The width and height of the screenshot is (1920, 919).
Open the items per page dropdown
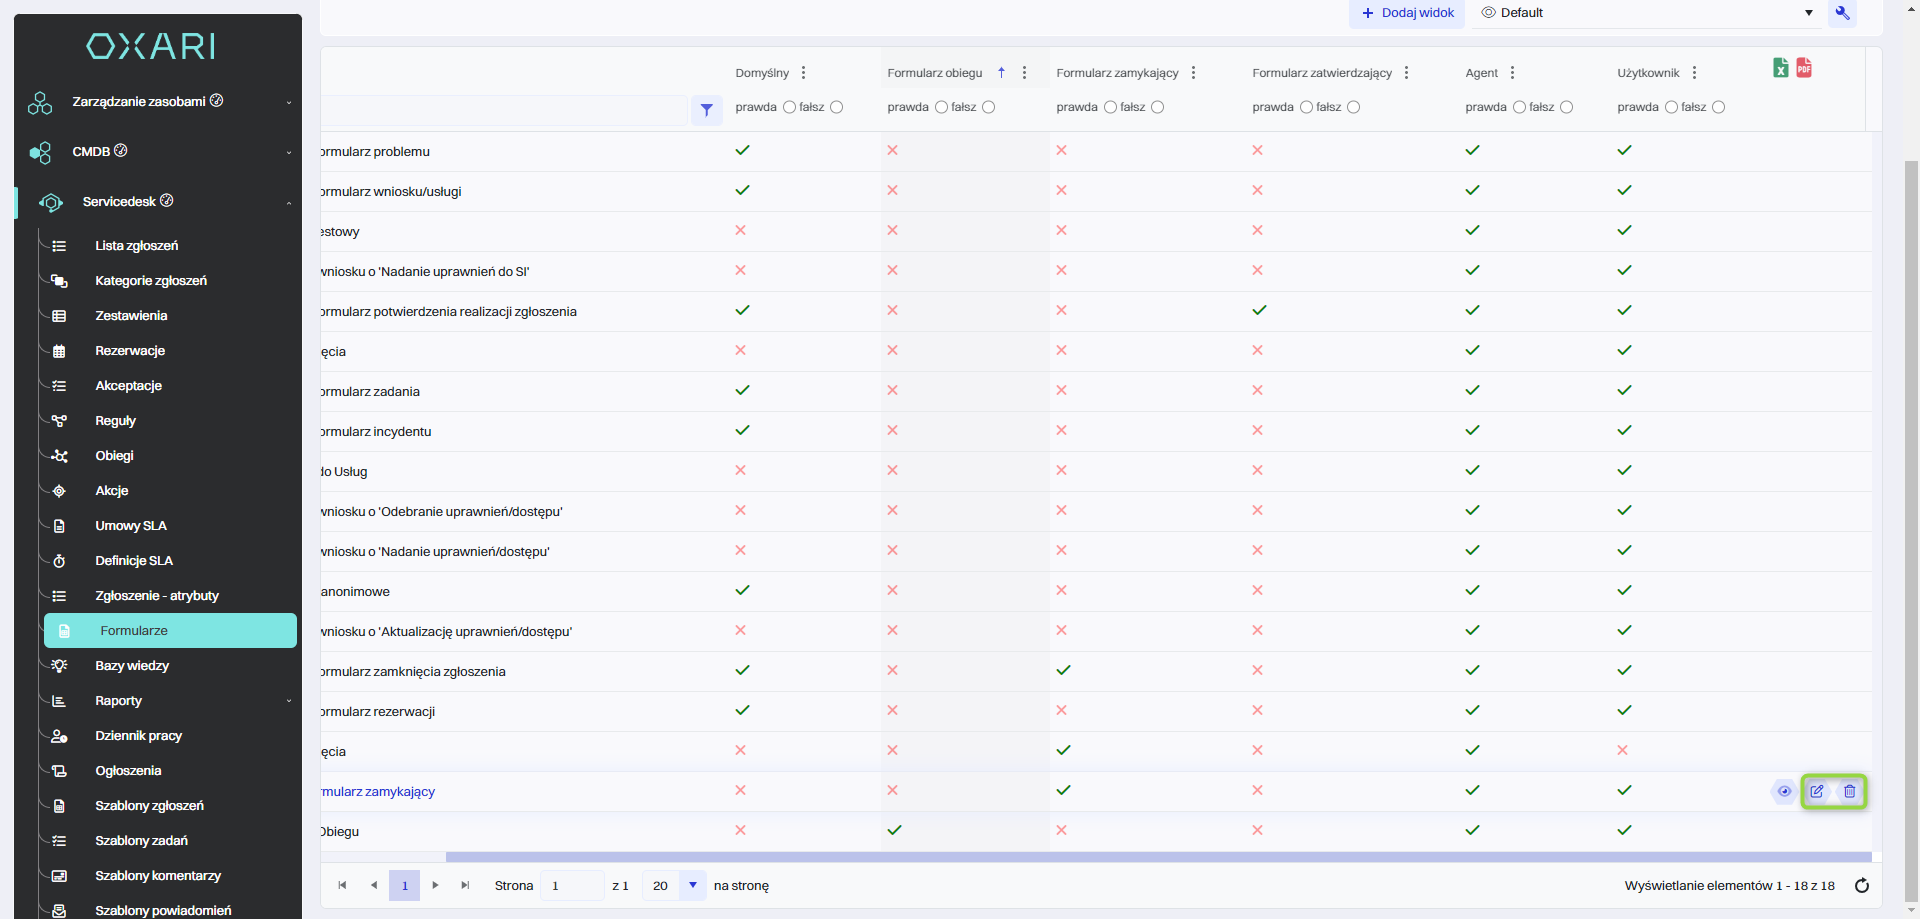pos(692,885)
